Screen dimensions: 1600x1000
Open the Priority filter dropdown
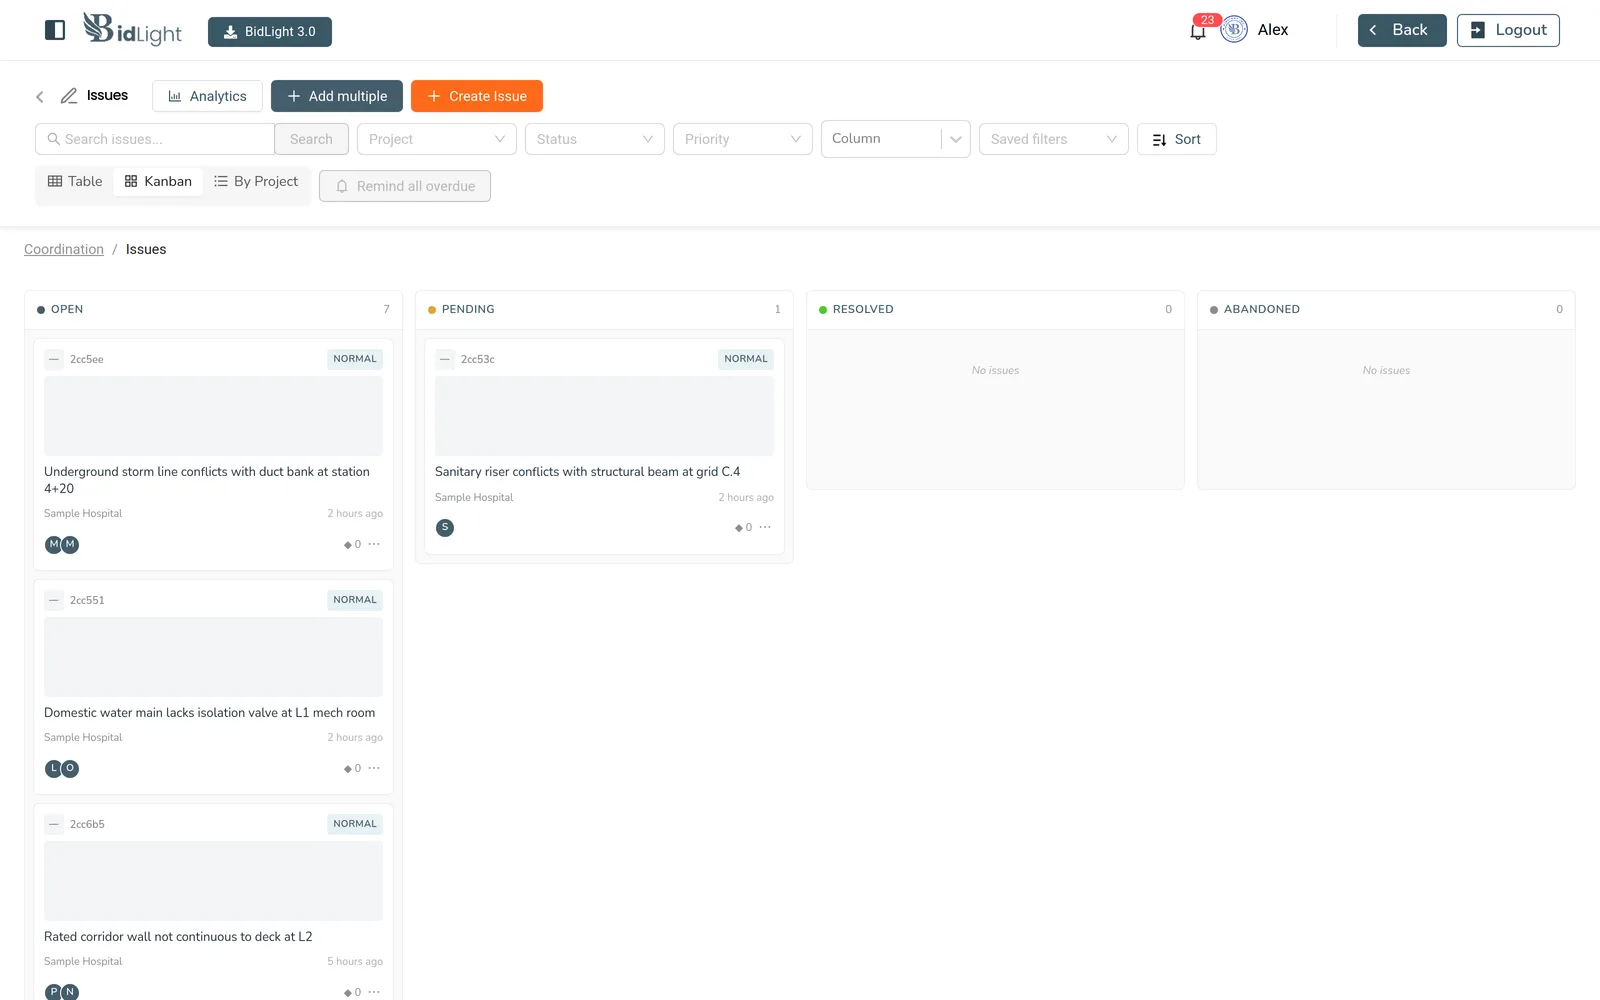click(743, 139)
